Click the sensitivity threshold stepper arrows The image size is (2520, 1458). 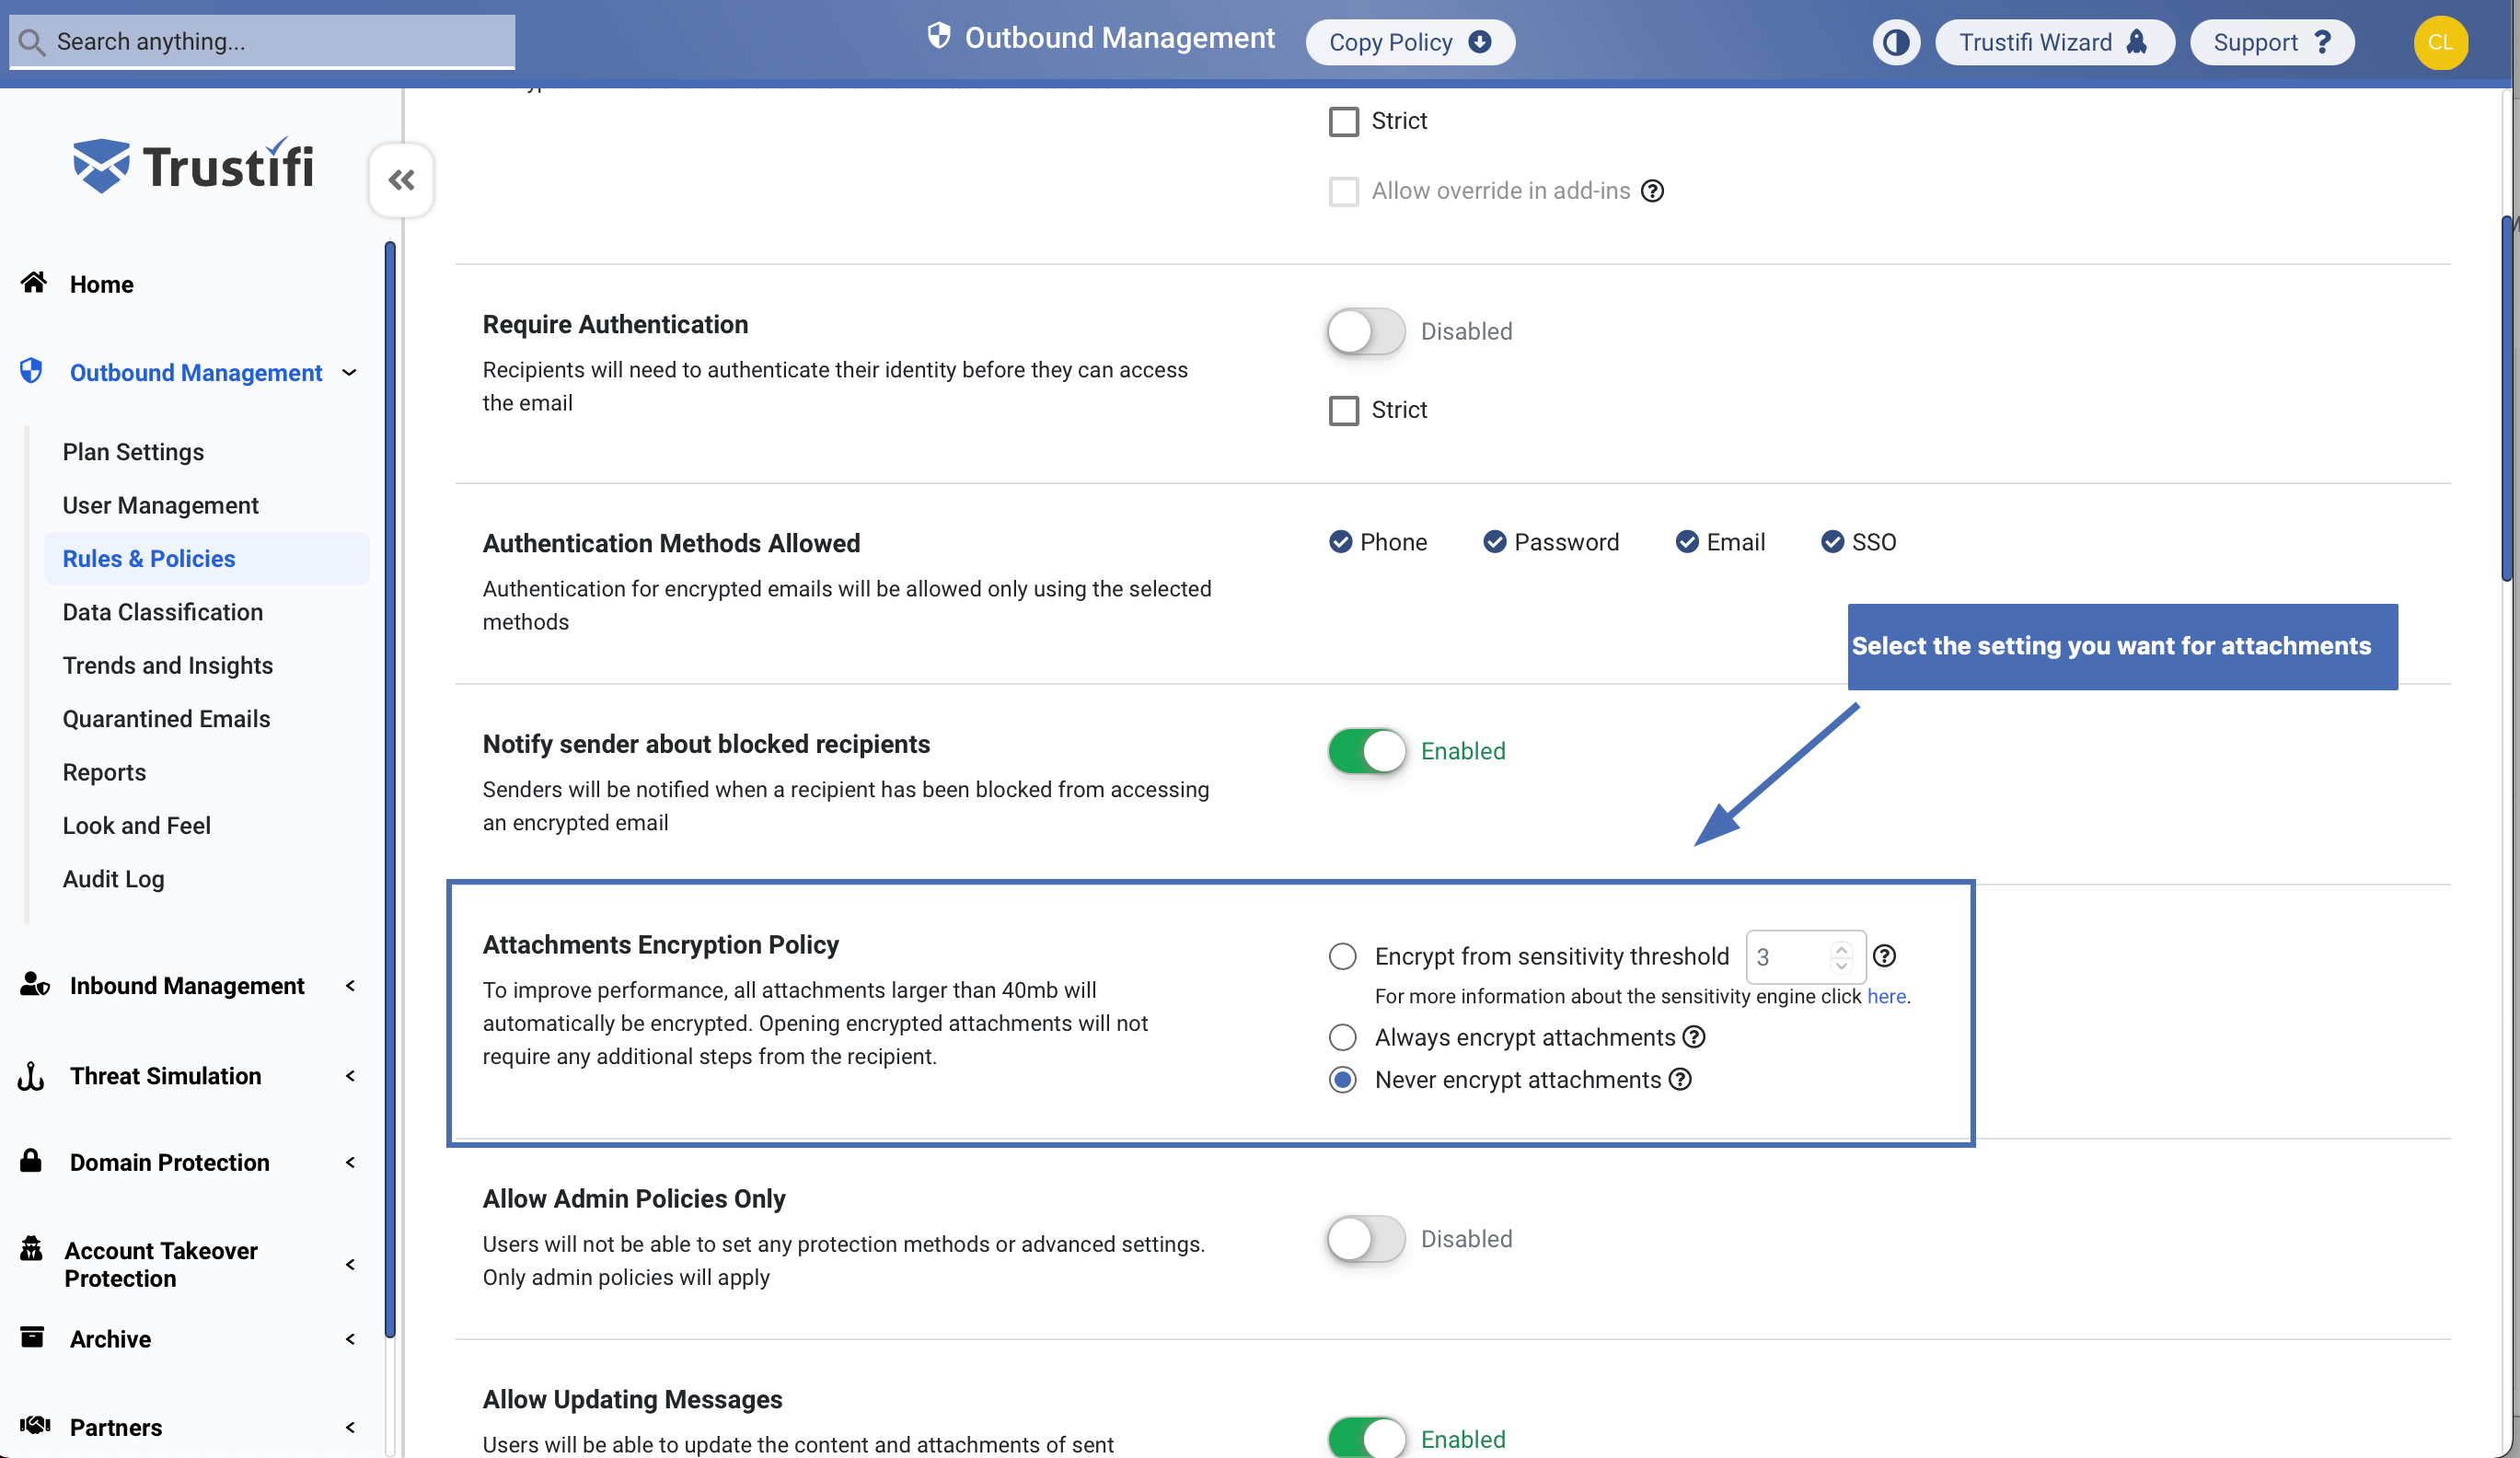1841,957
